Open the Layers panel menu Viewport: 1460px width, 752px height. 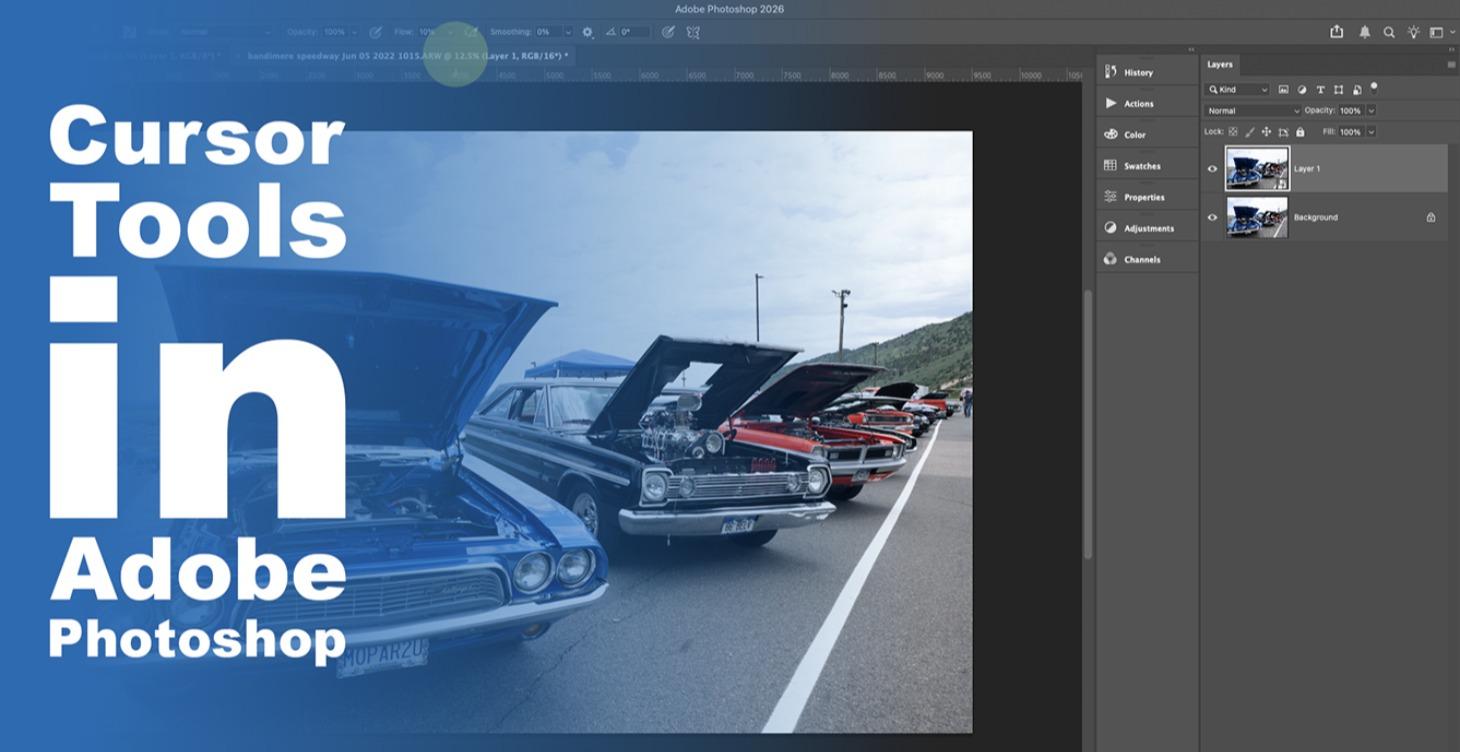point(1451,65)
